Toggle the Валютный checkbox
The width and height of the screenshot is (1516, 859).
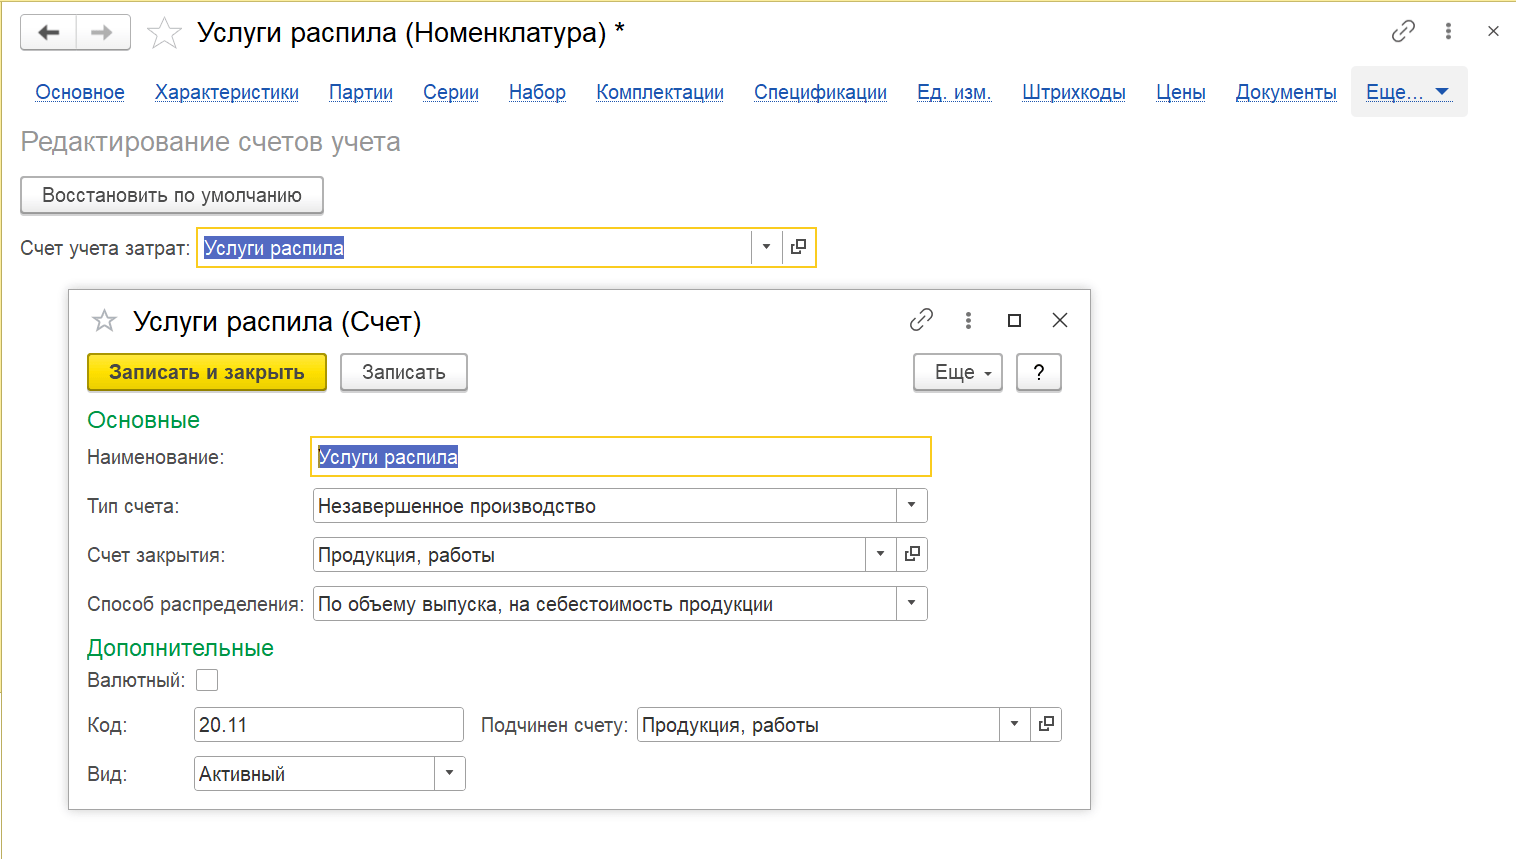point(207,680)
